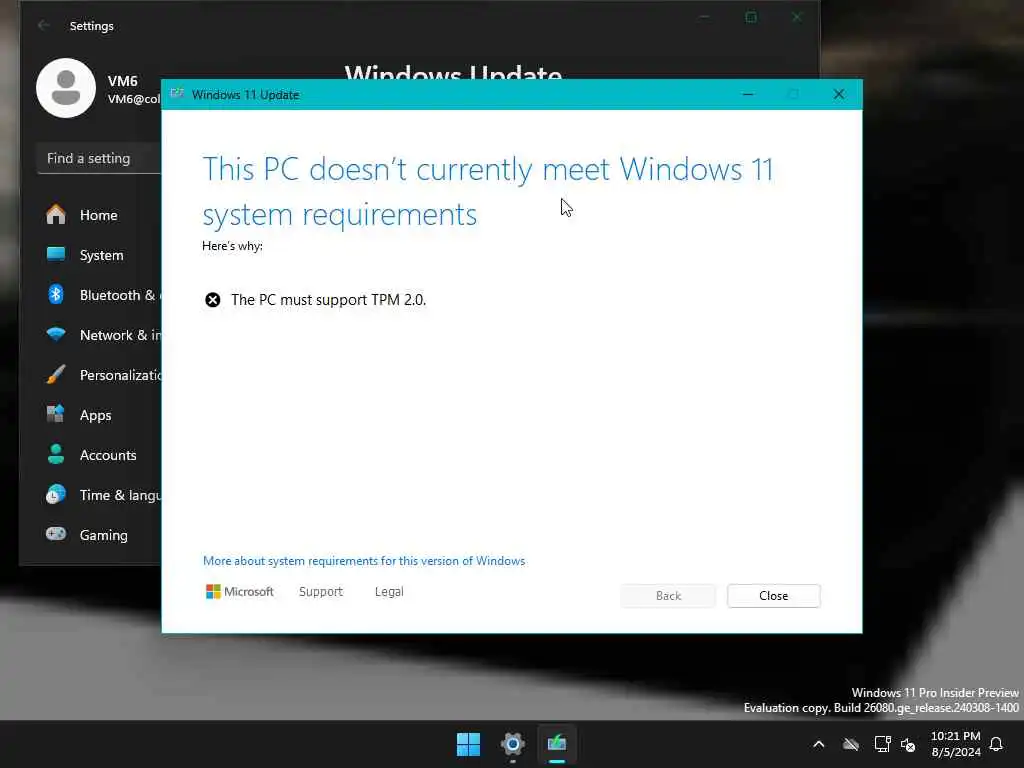This screenshot has width=1024, height=768.
Task: Open Home in Settings sidebar
Action: [x=98, y=216]
